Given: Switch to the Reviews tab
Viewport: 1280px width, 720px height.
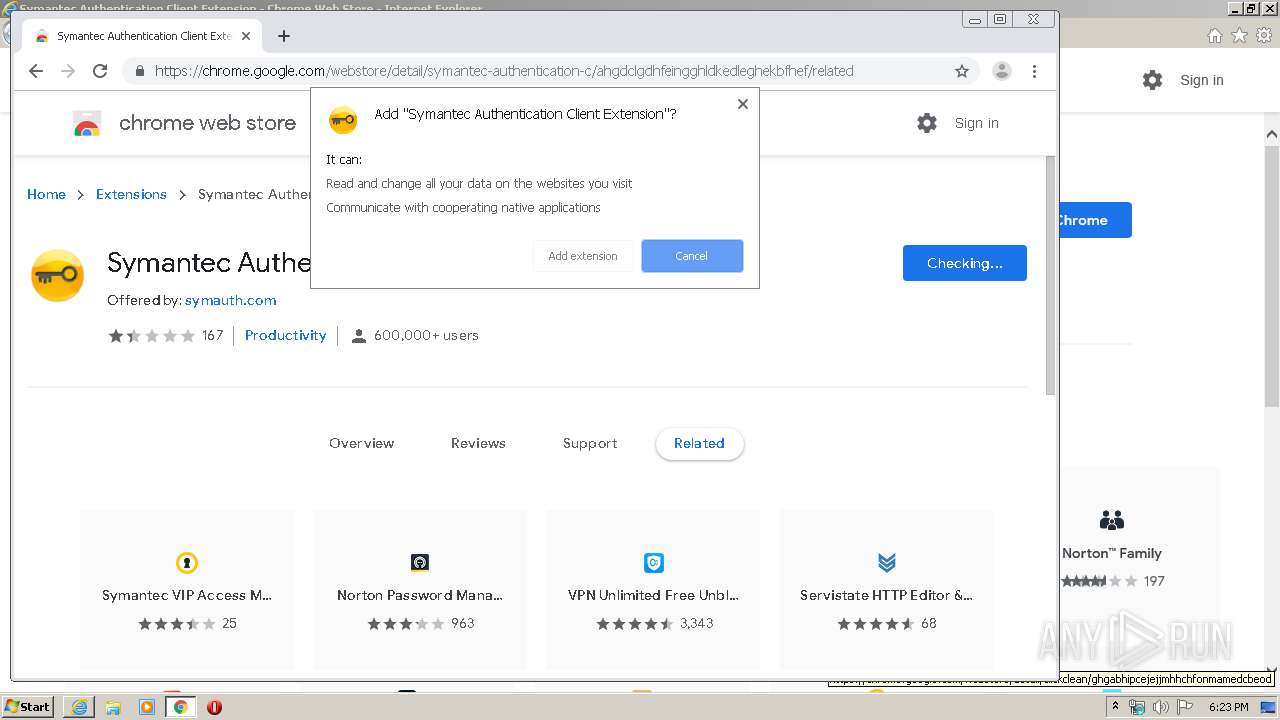Looking at the screenshot, I should tap(478, 443).
